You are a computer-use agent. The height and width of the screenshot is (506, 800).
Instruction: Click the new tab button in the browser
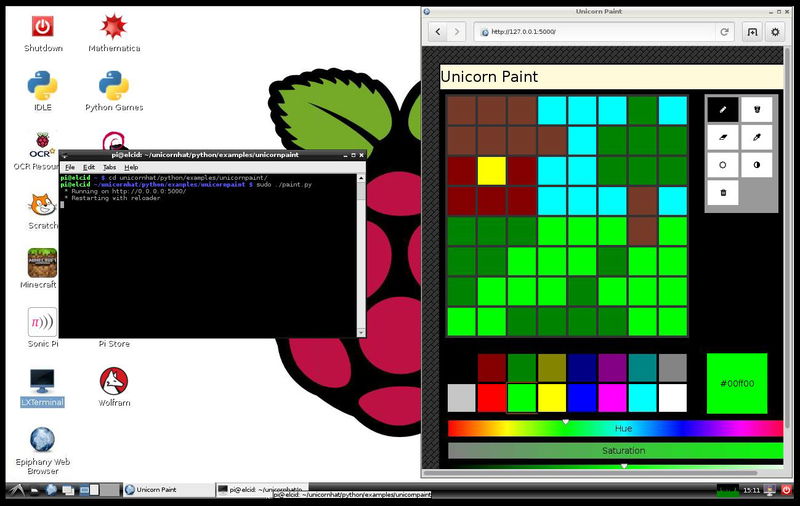click(x=752, y=32)
